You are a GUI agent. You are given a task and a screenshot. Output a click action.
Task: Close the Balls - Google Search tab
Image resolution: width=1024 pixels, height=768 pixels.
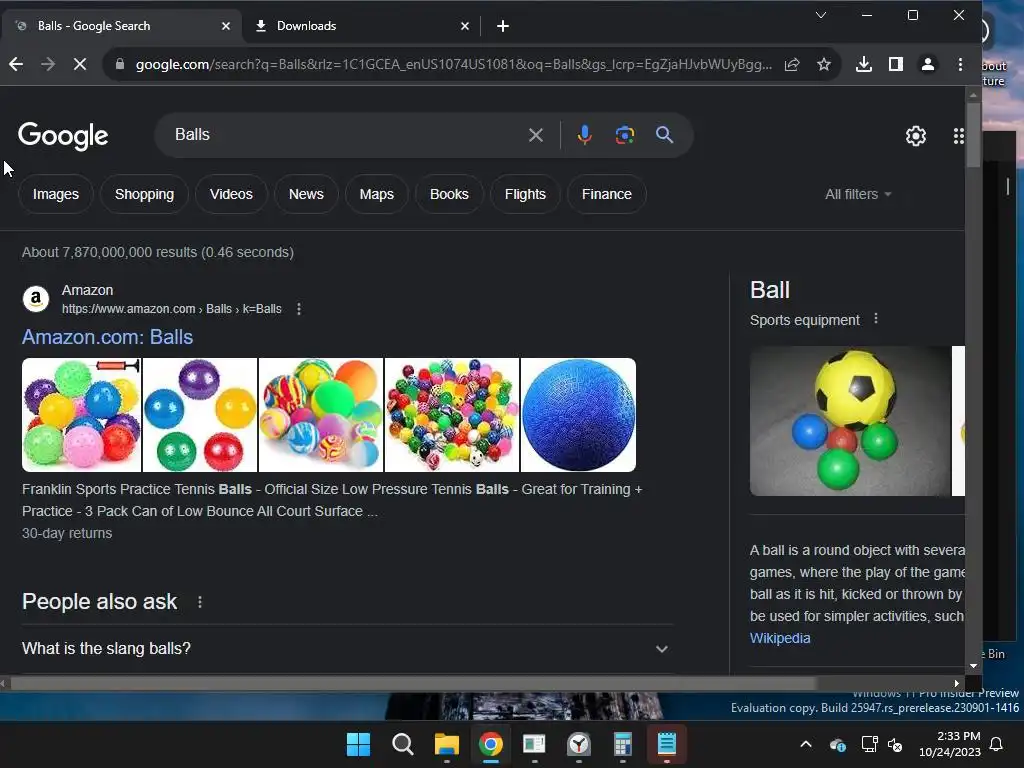coord(225,26)
